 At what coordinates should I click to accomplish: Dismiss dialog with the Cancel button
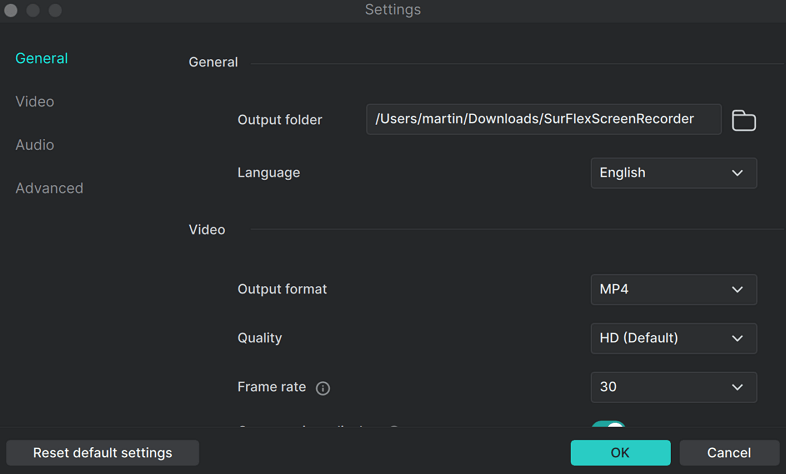coord(729,453)
